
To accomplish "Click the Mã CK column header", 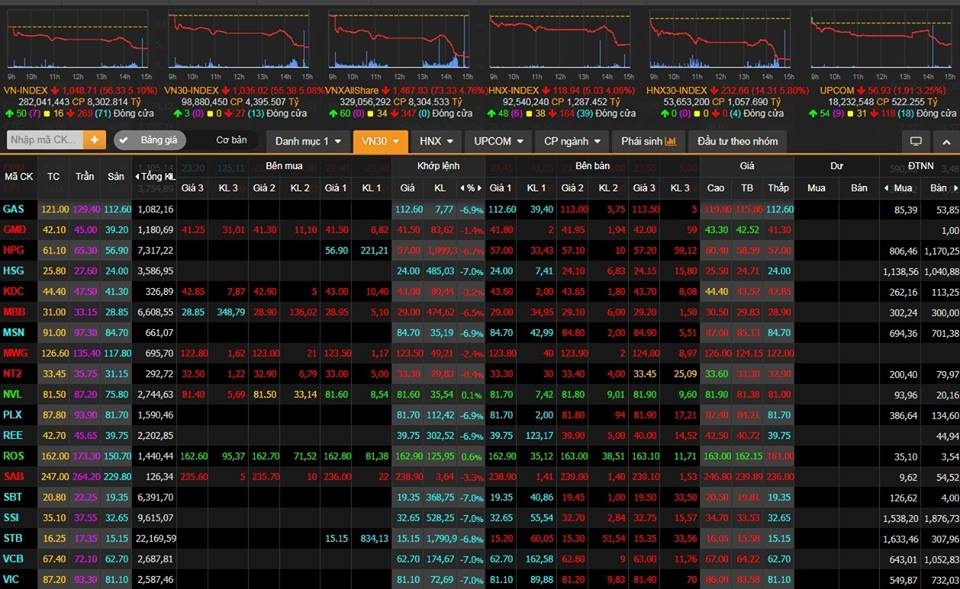I will coord(18,176).
